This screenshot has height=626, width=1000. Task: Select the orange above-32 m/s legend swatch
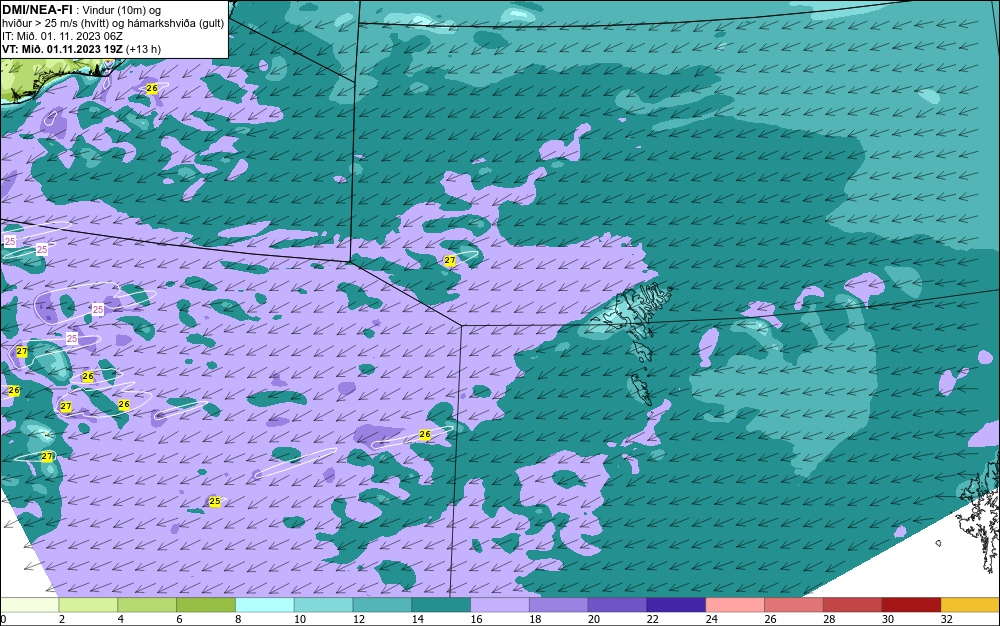(x=970, y=605)
